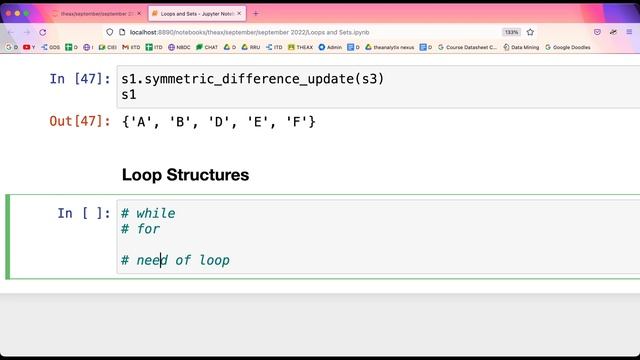Open theanalytix nexus Drive bookmark
Viewport: 640px width, 360px height.
pyautogui.click(x=389, y=47)
